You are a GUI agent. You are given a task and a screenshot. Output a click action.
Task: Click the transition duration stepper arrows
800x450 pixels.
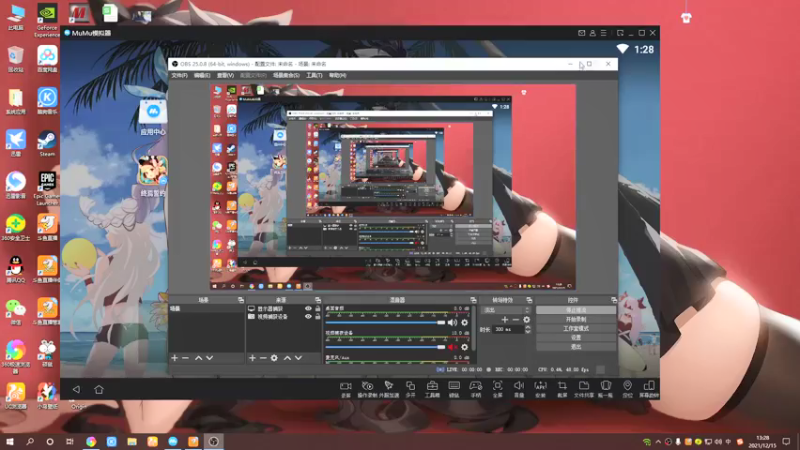(x=528, y=330)
